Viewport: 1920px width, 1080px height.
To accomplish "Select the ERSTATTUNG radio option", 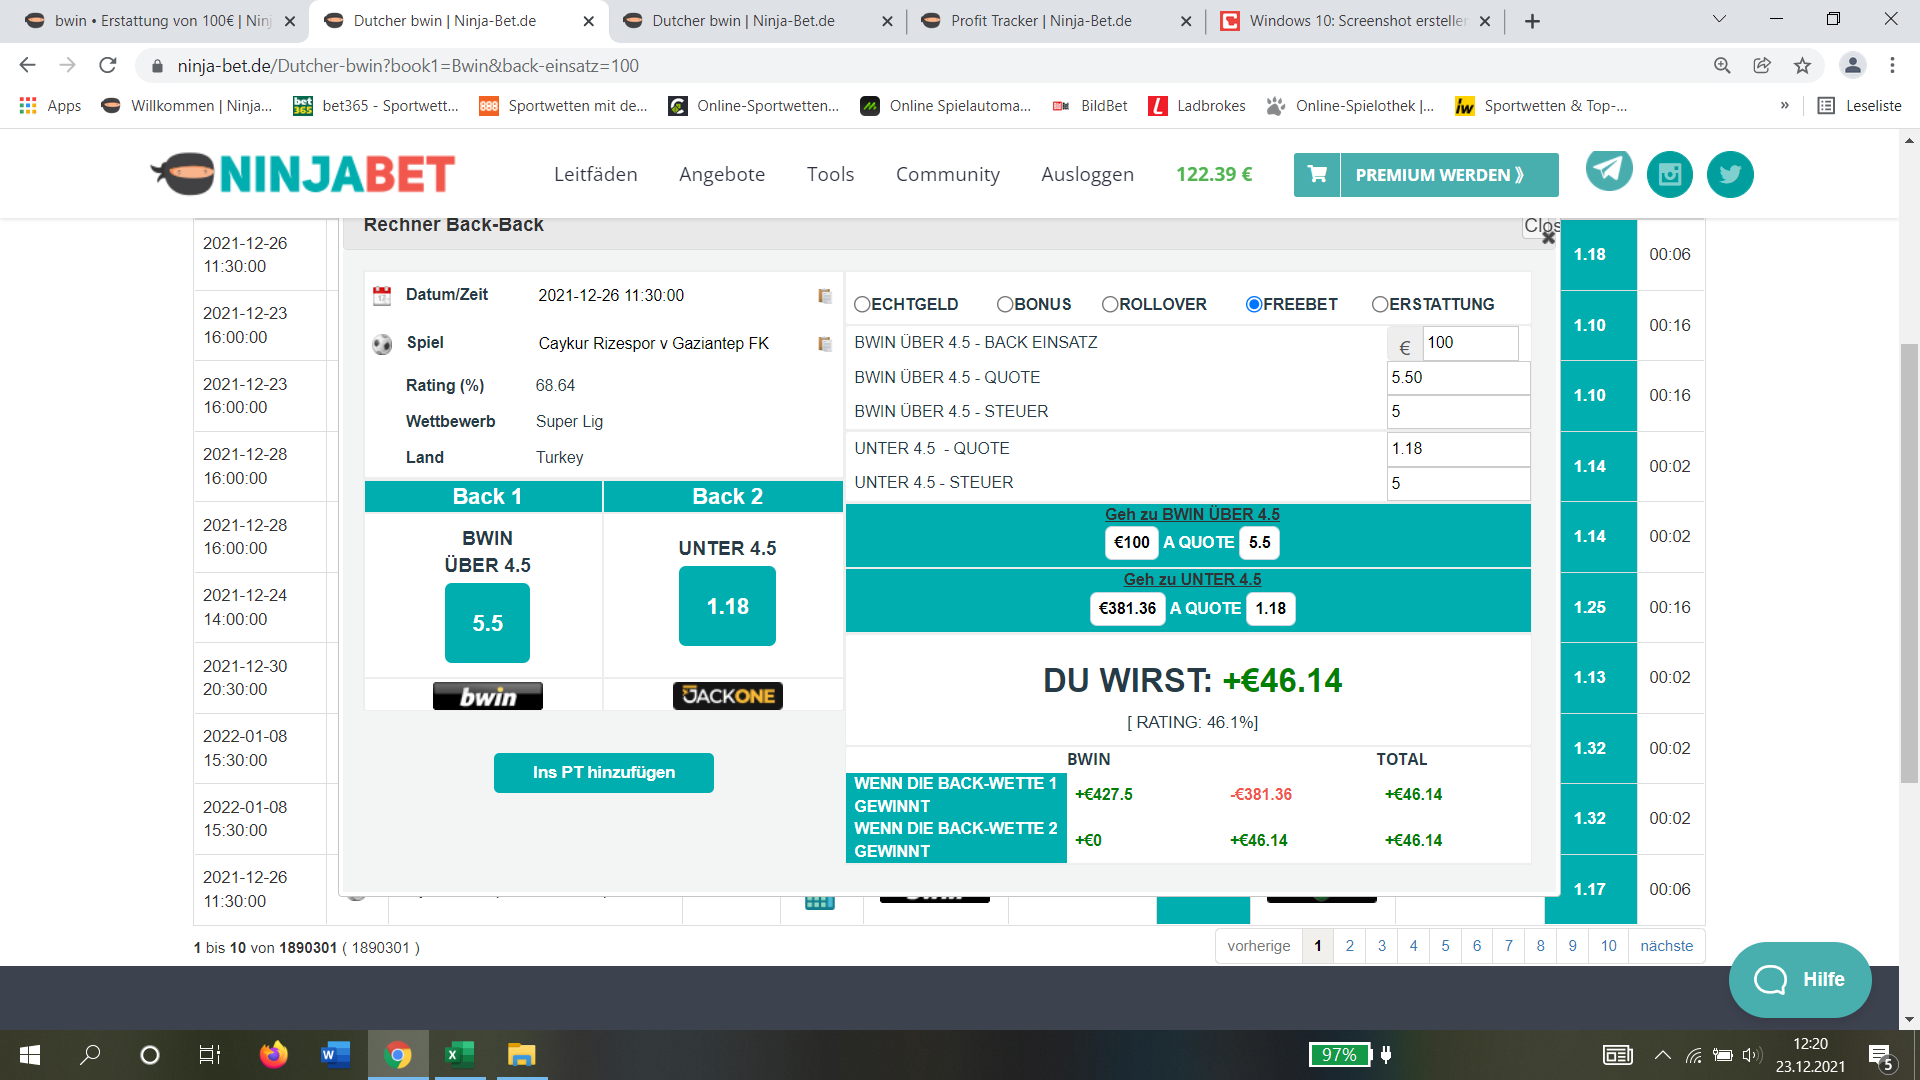I will coord(1380,304).
